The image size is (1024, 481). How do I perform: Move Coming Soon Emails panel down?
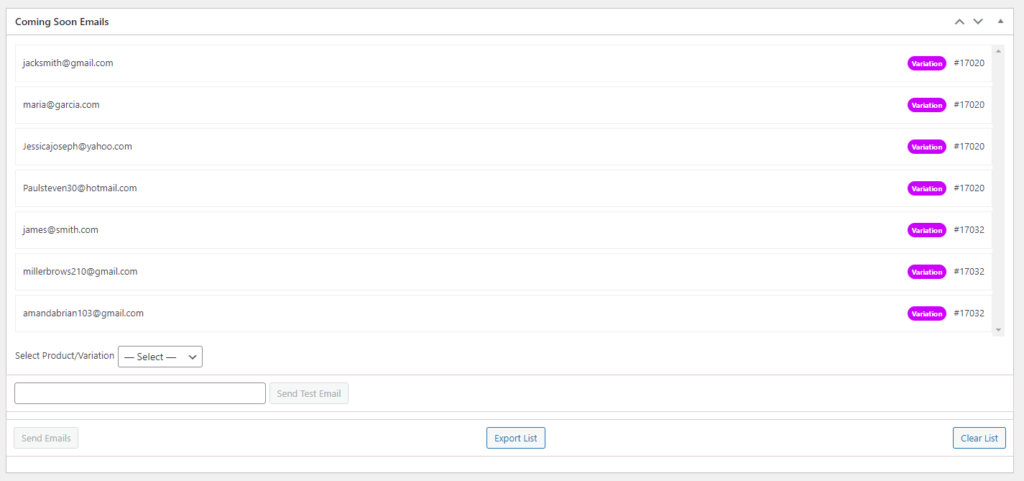978,22
